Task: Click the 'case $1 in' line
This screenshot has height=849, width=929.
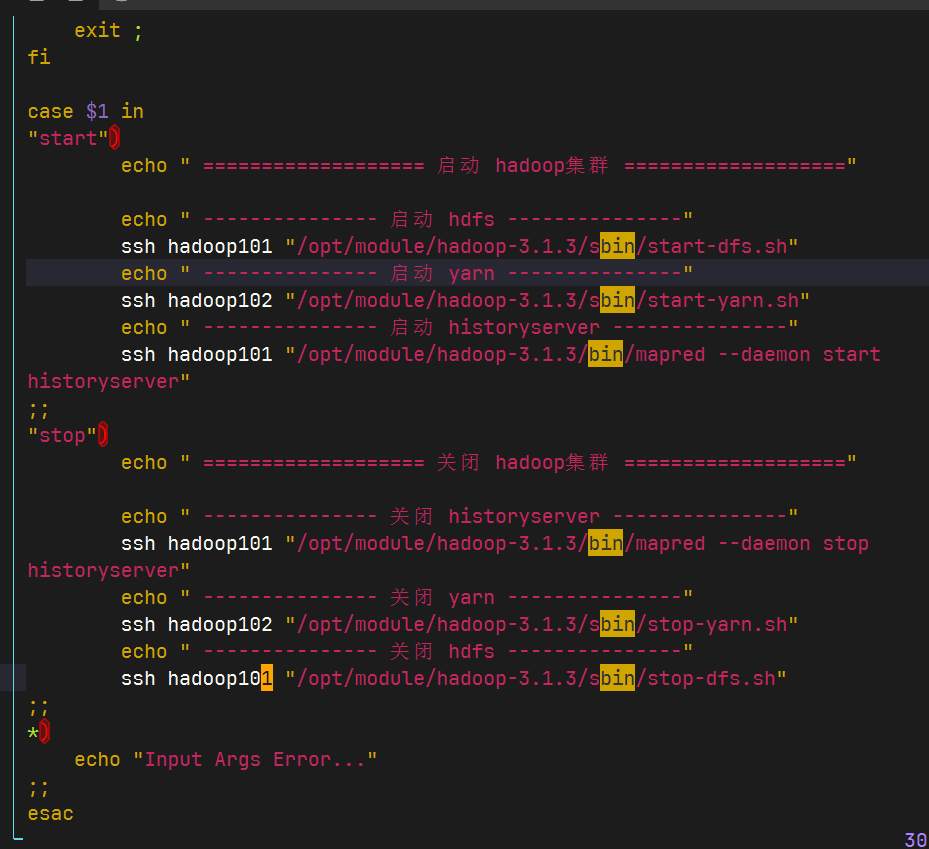Action: point(85,111)
